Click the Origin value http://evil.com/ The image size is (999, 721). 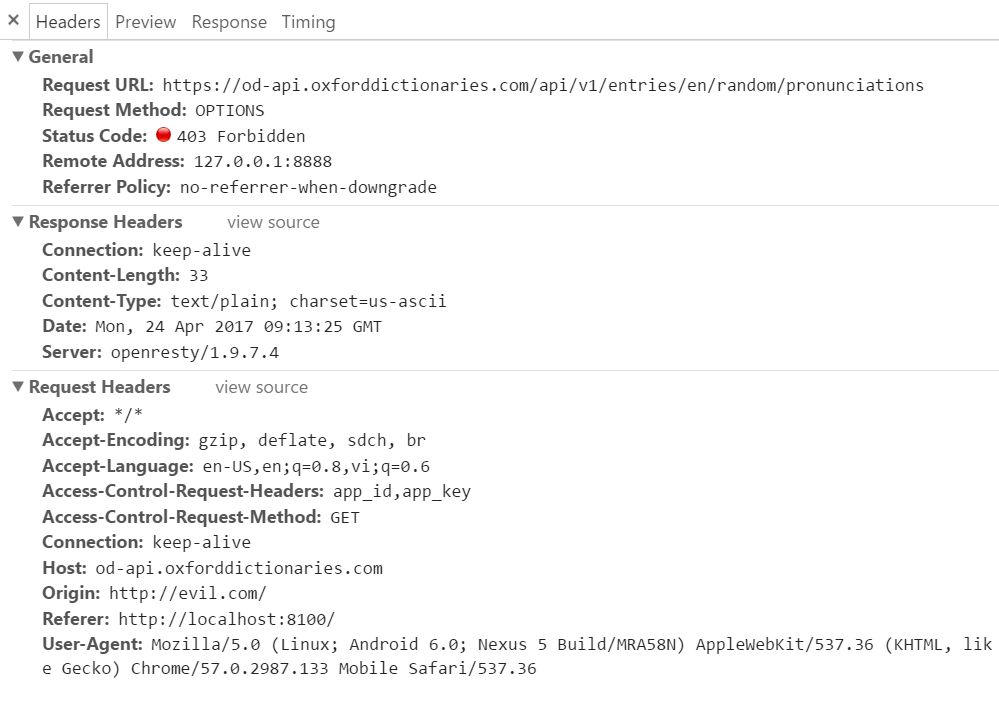pyautogui.click(x=188, y=594)
